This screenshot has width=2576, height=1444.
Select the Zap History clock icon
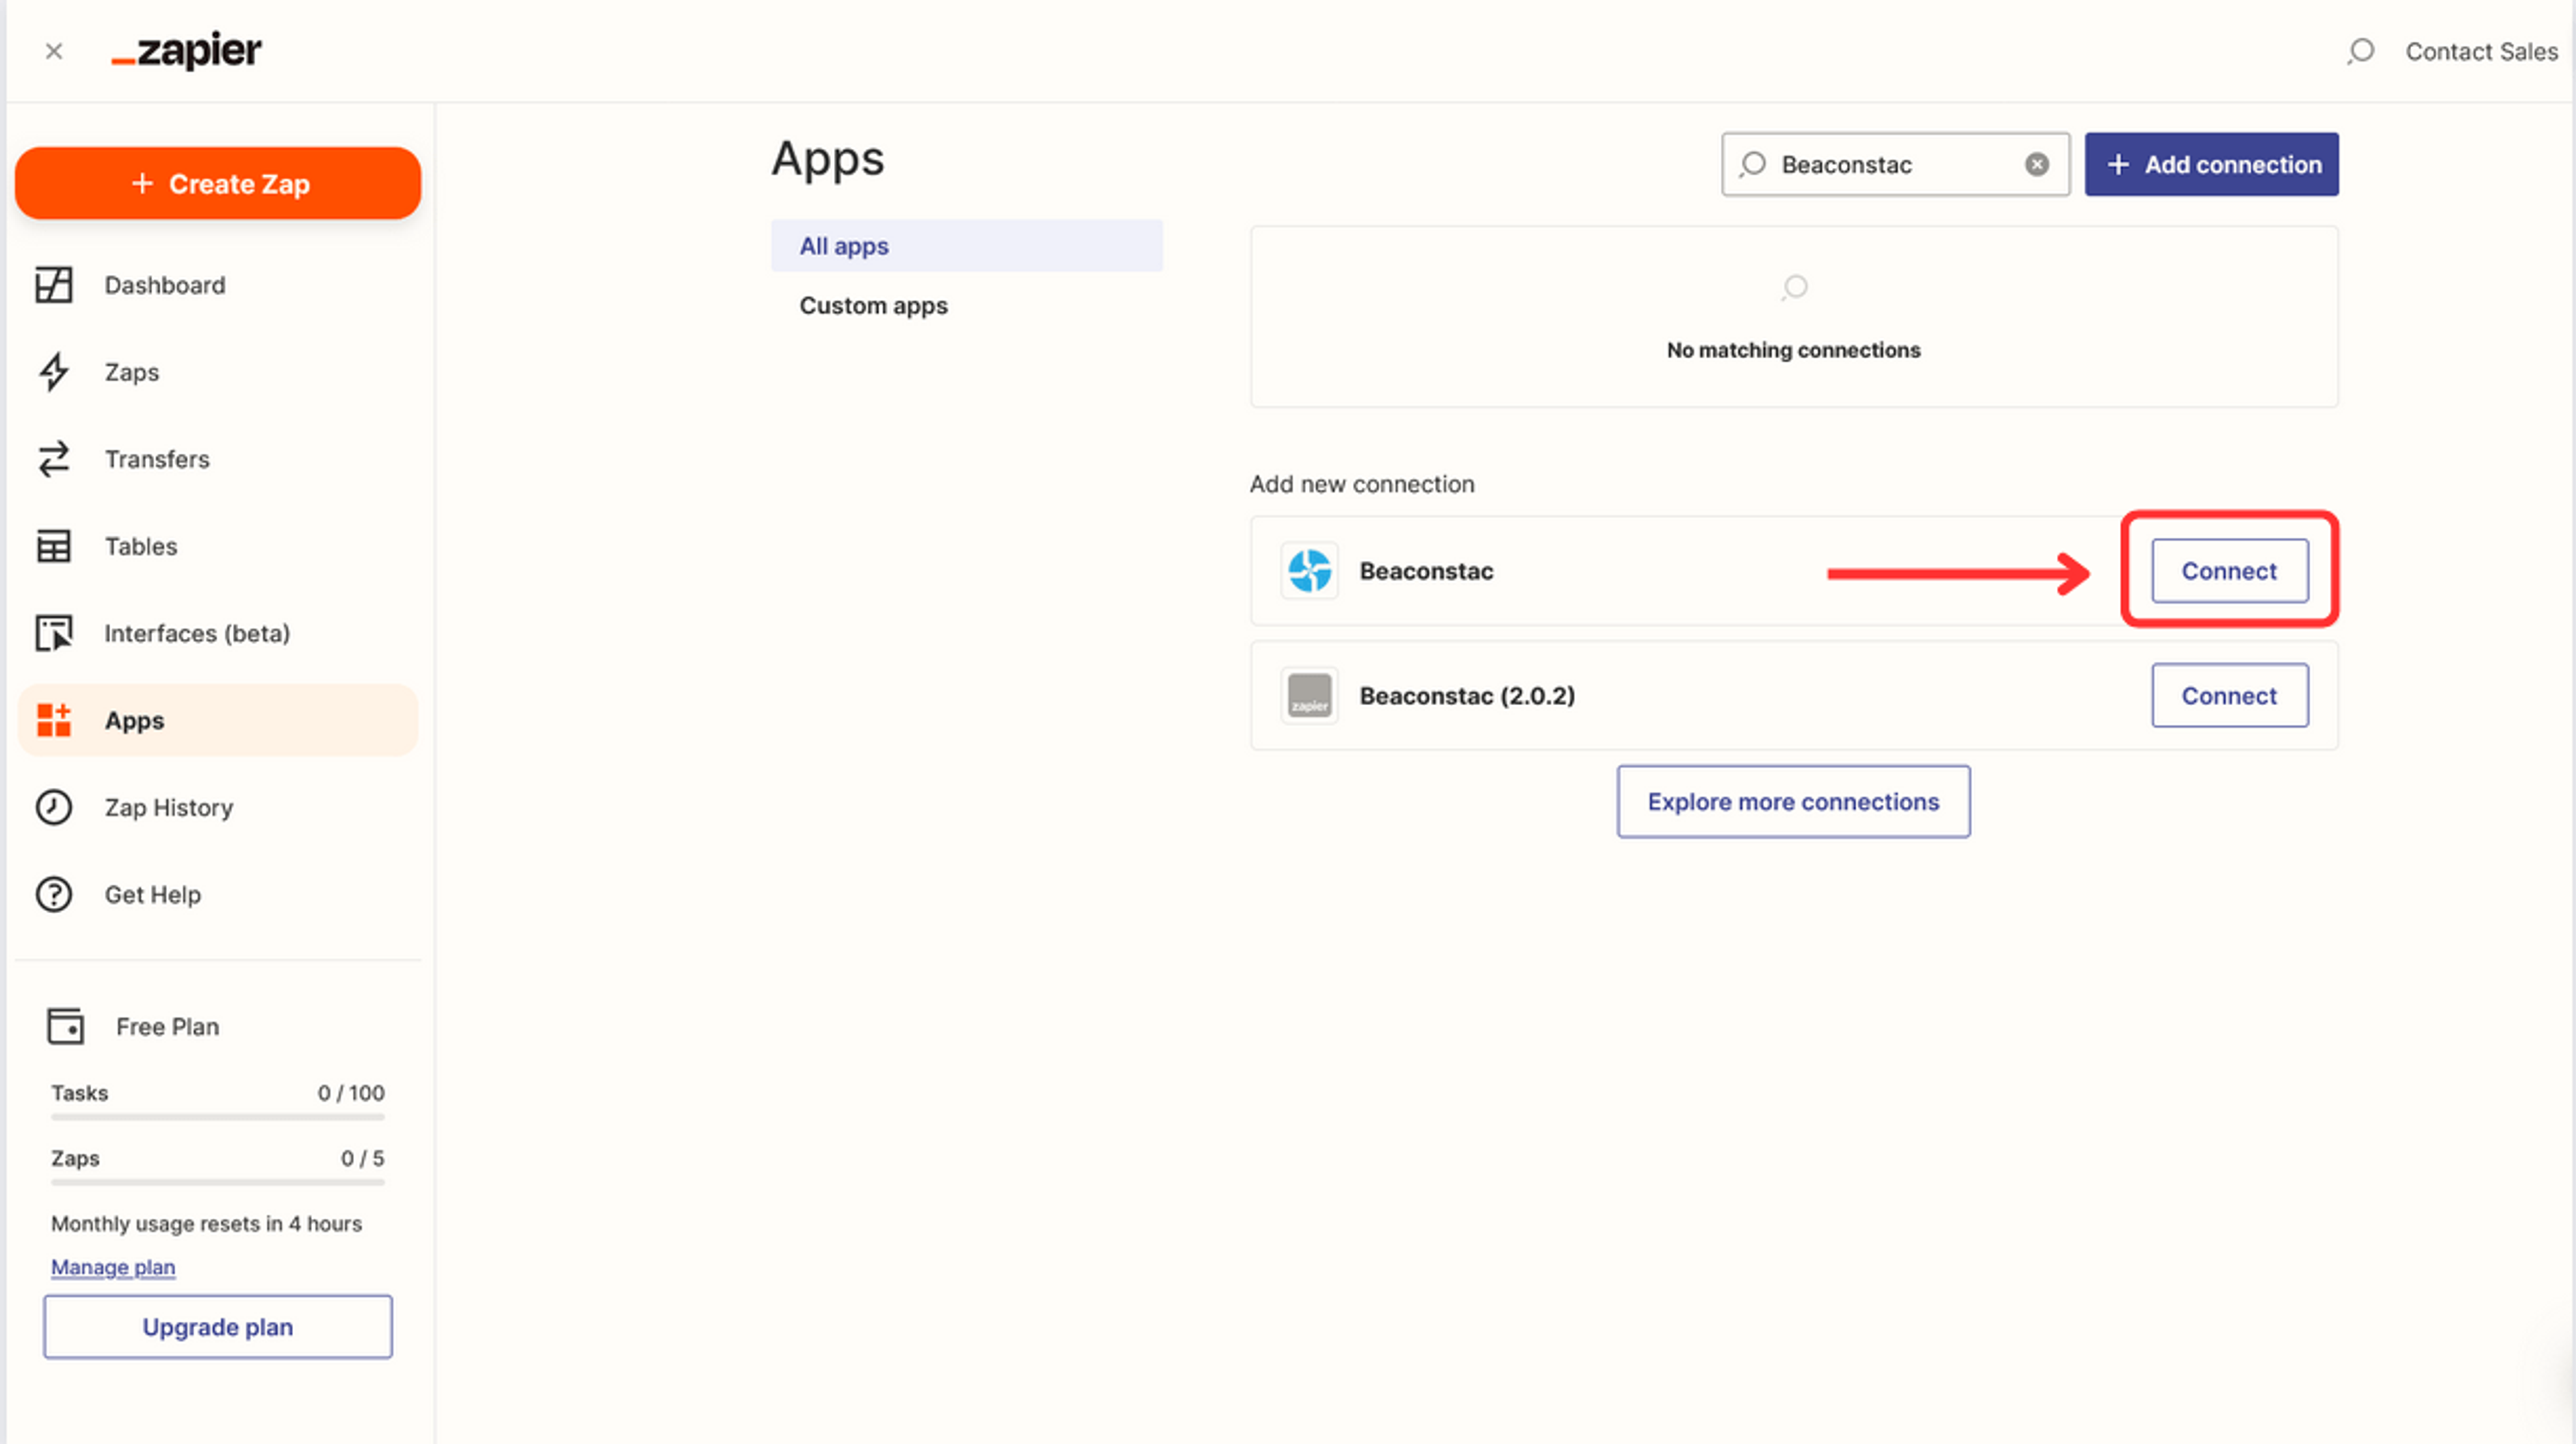[x=54, y=807]
